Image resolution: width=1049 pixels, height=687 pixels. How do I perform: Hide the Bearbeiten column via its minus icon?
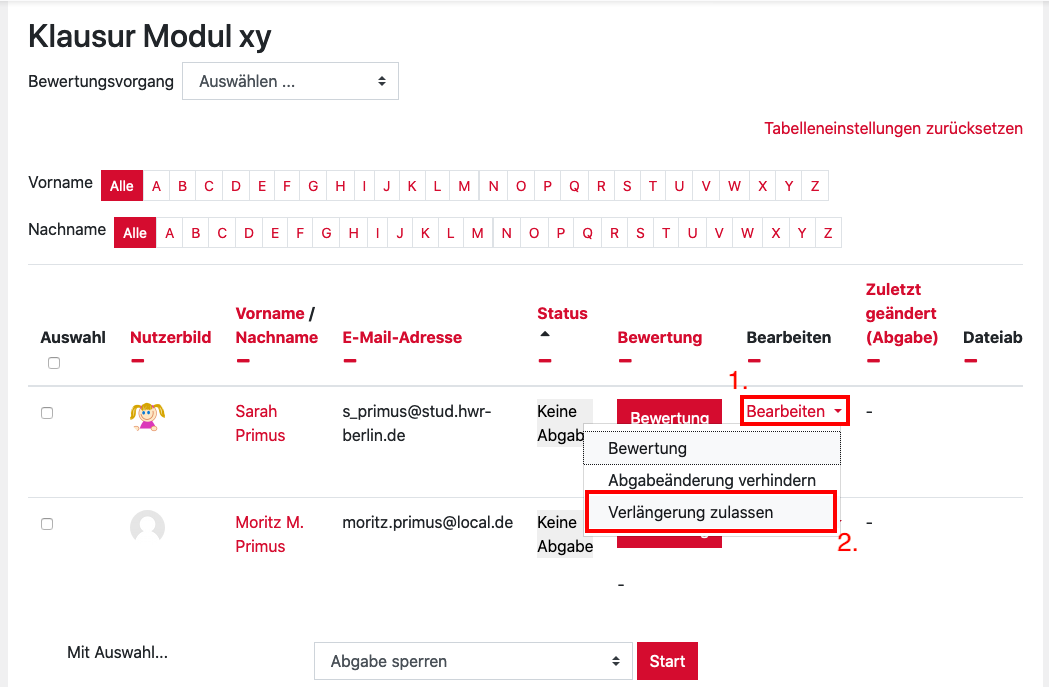(754, 360)
